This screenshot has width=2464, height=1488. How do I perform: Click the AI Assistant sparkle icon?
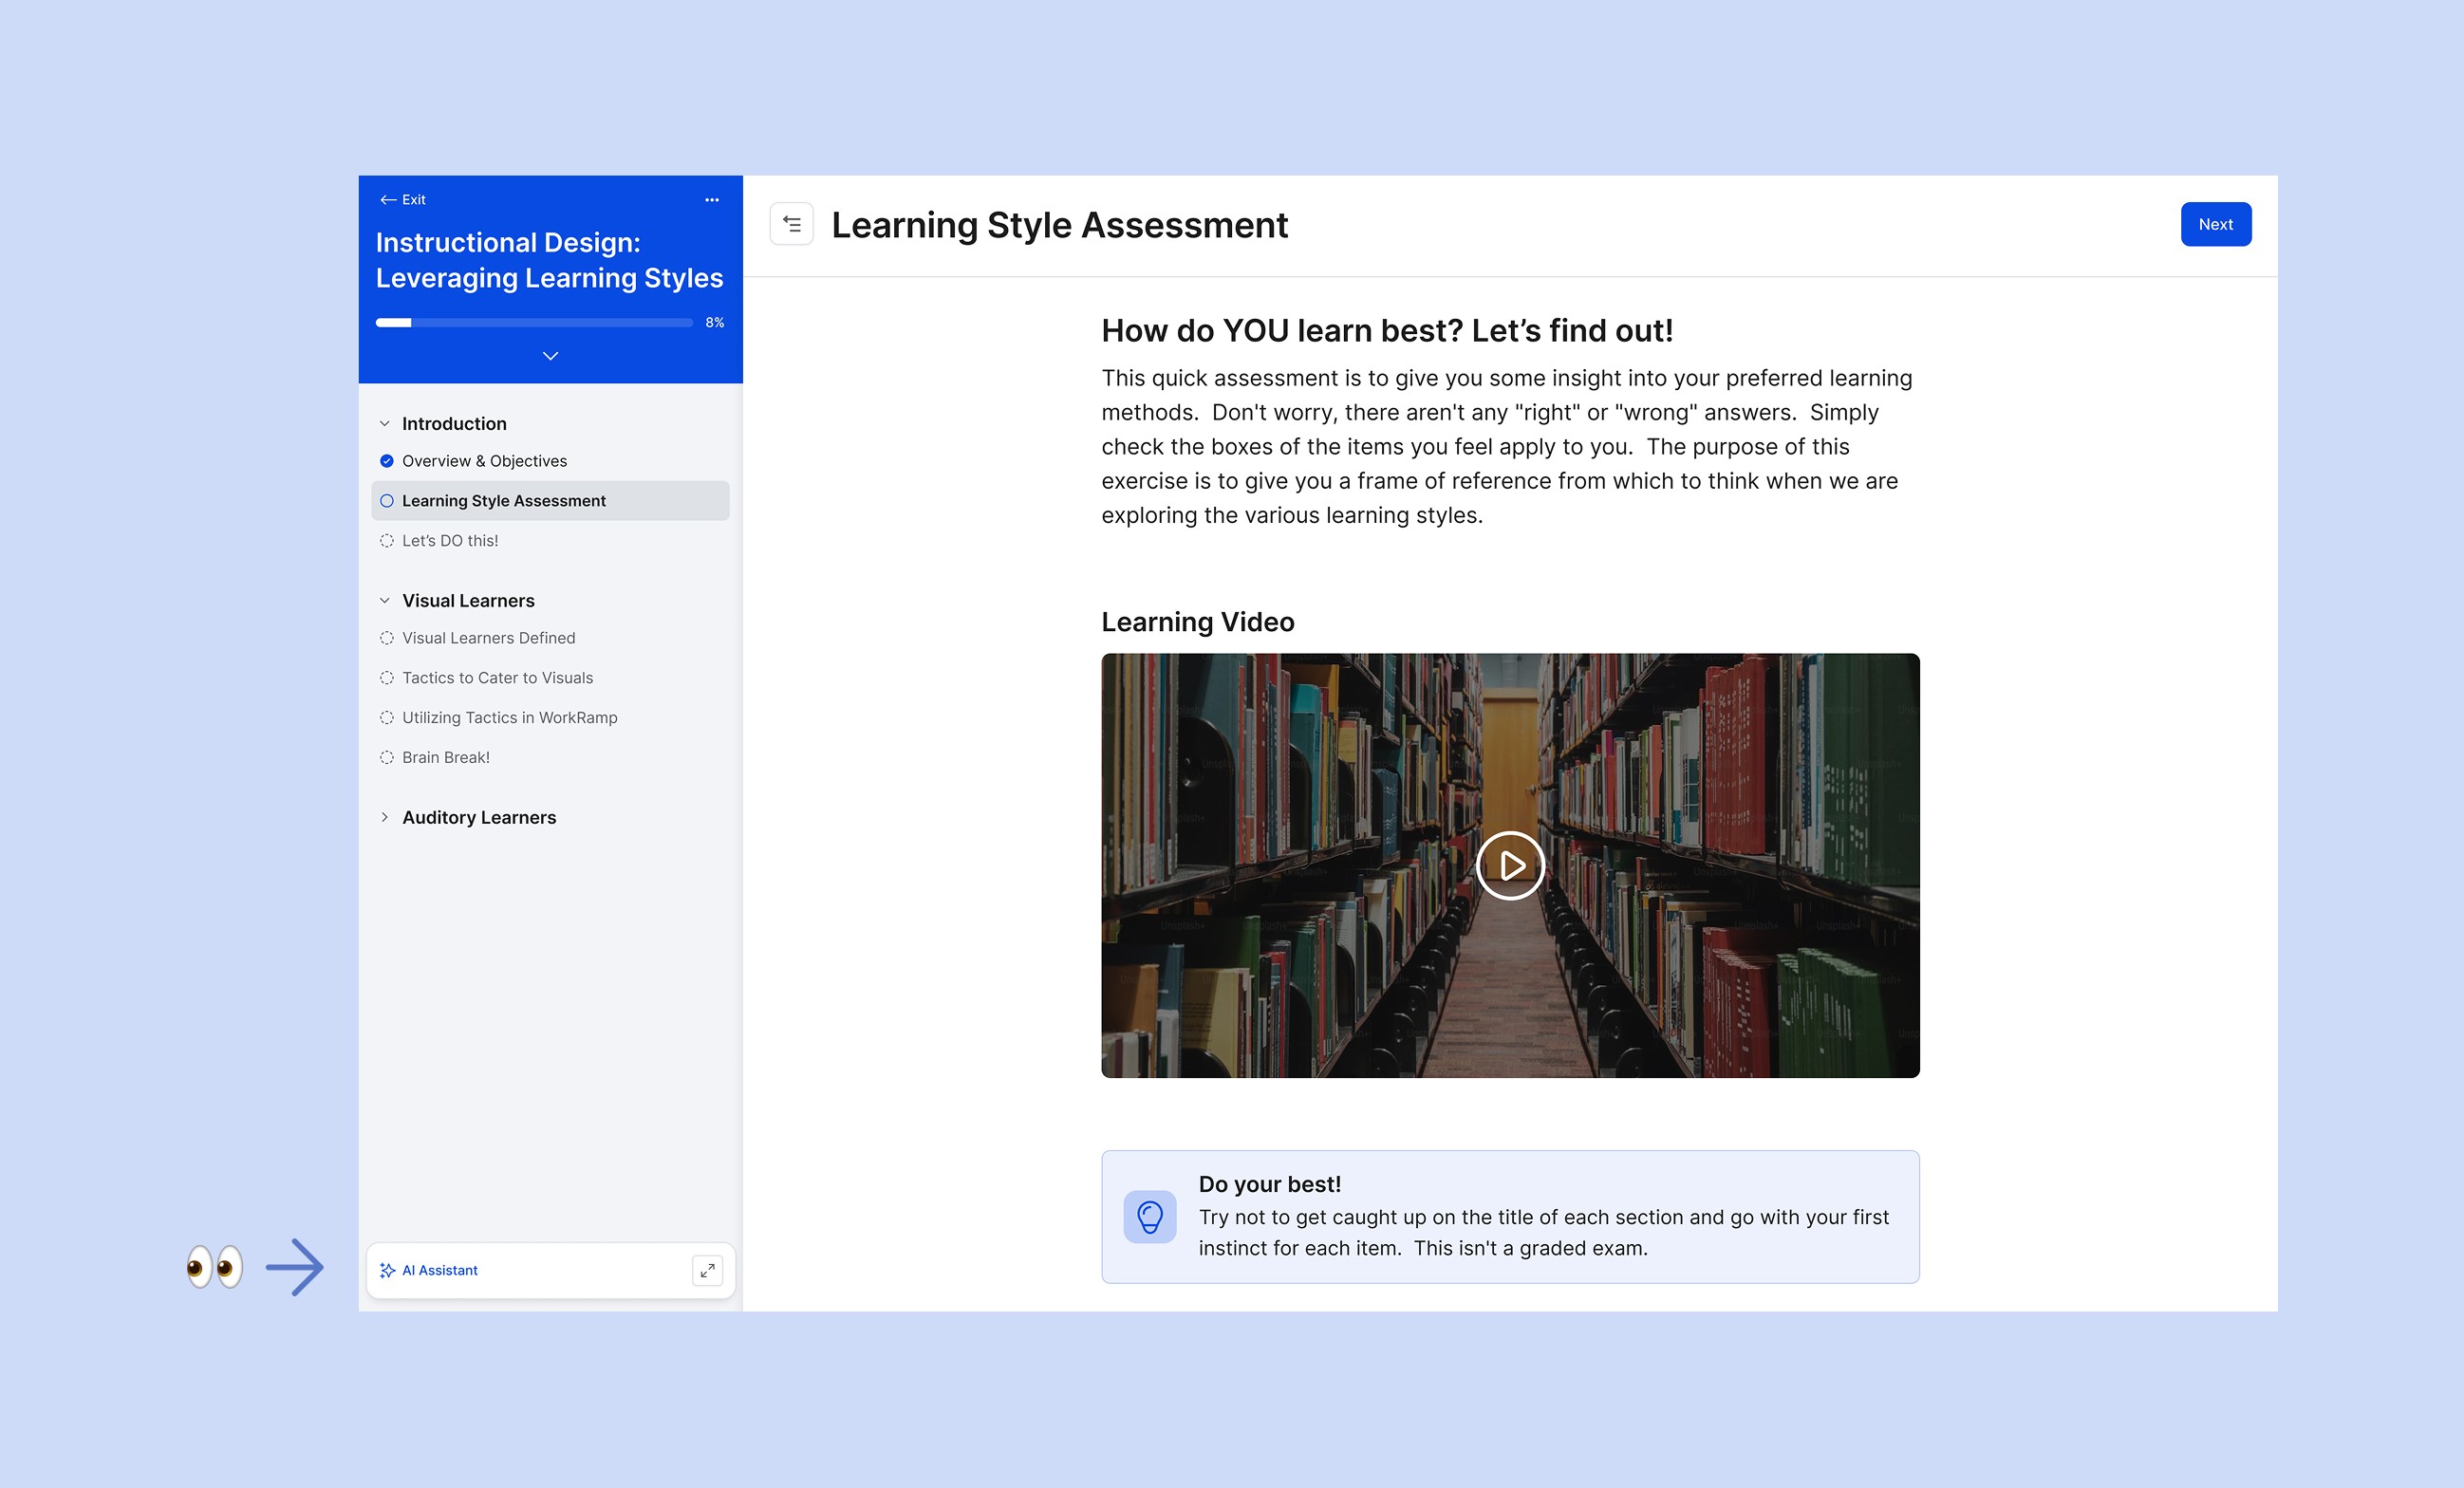pyautogui.click(x=387, y=1270)
